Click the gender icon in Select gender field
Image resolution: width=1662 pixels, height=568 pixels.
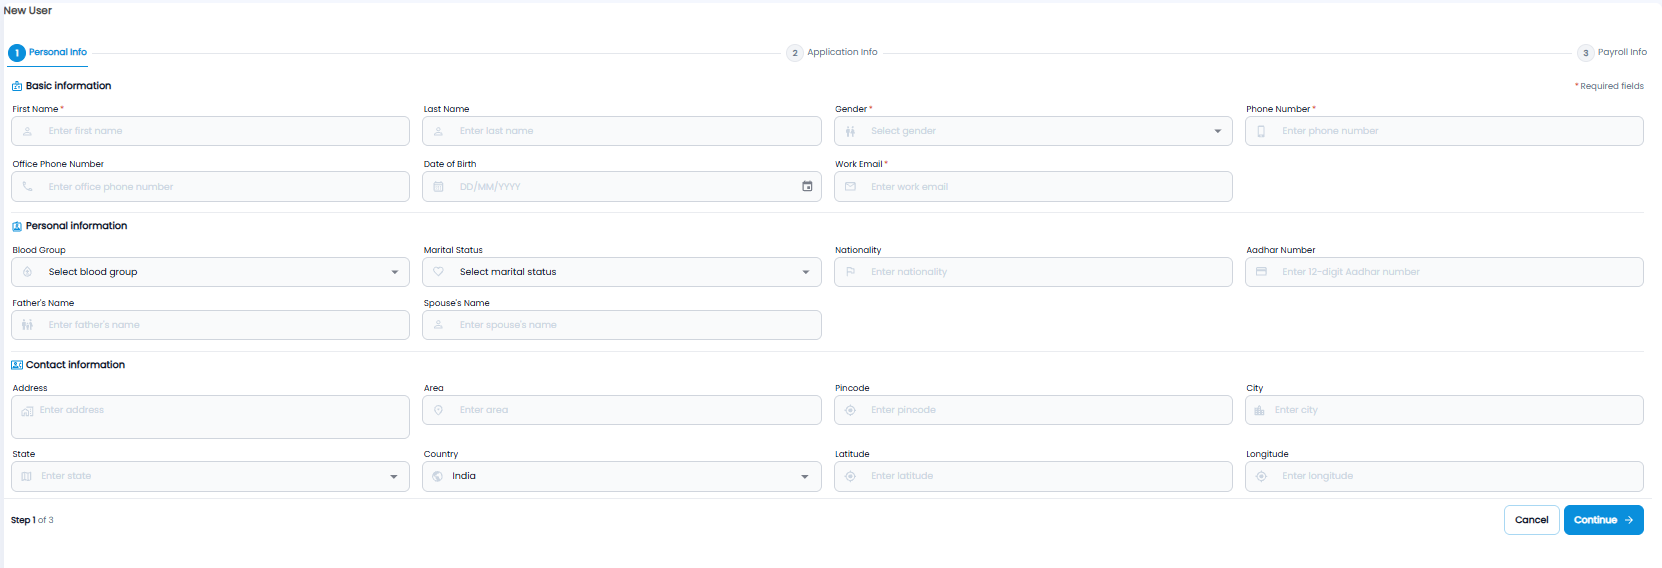click(x=850, y=131)
